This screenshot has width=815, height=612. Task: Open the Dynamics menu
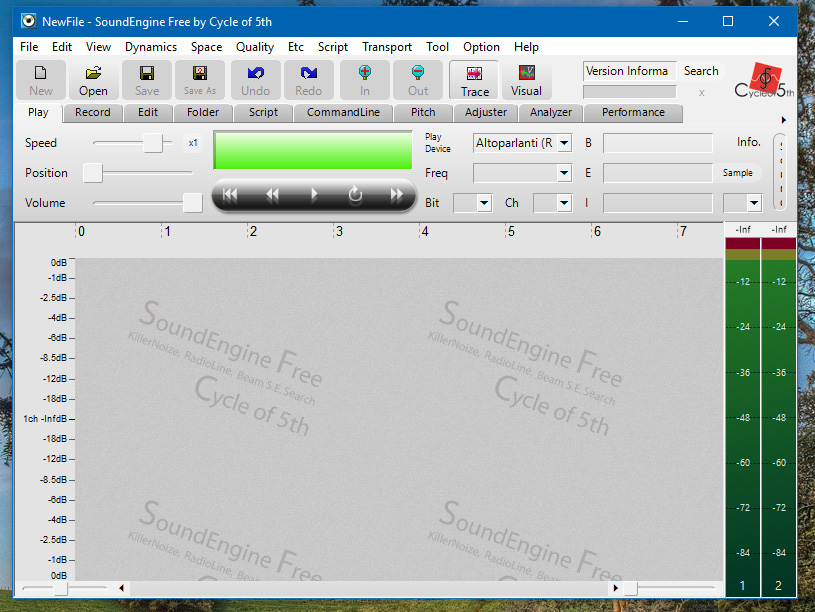[x=150, y=47]
